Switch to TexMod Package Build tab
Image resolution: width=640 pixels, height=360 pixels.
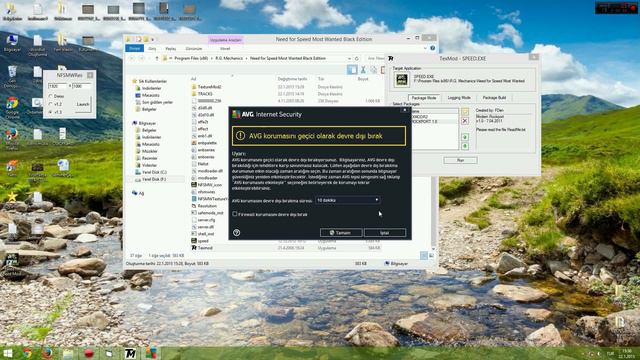tap(494, 98)
